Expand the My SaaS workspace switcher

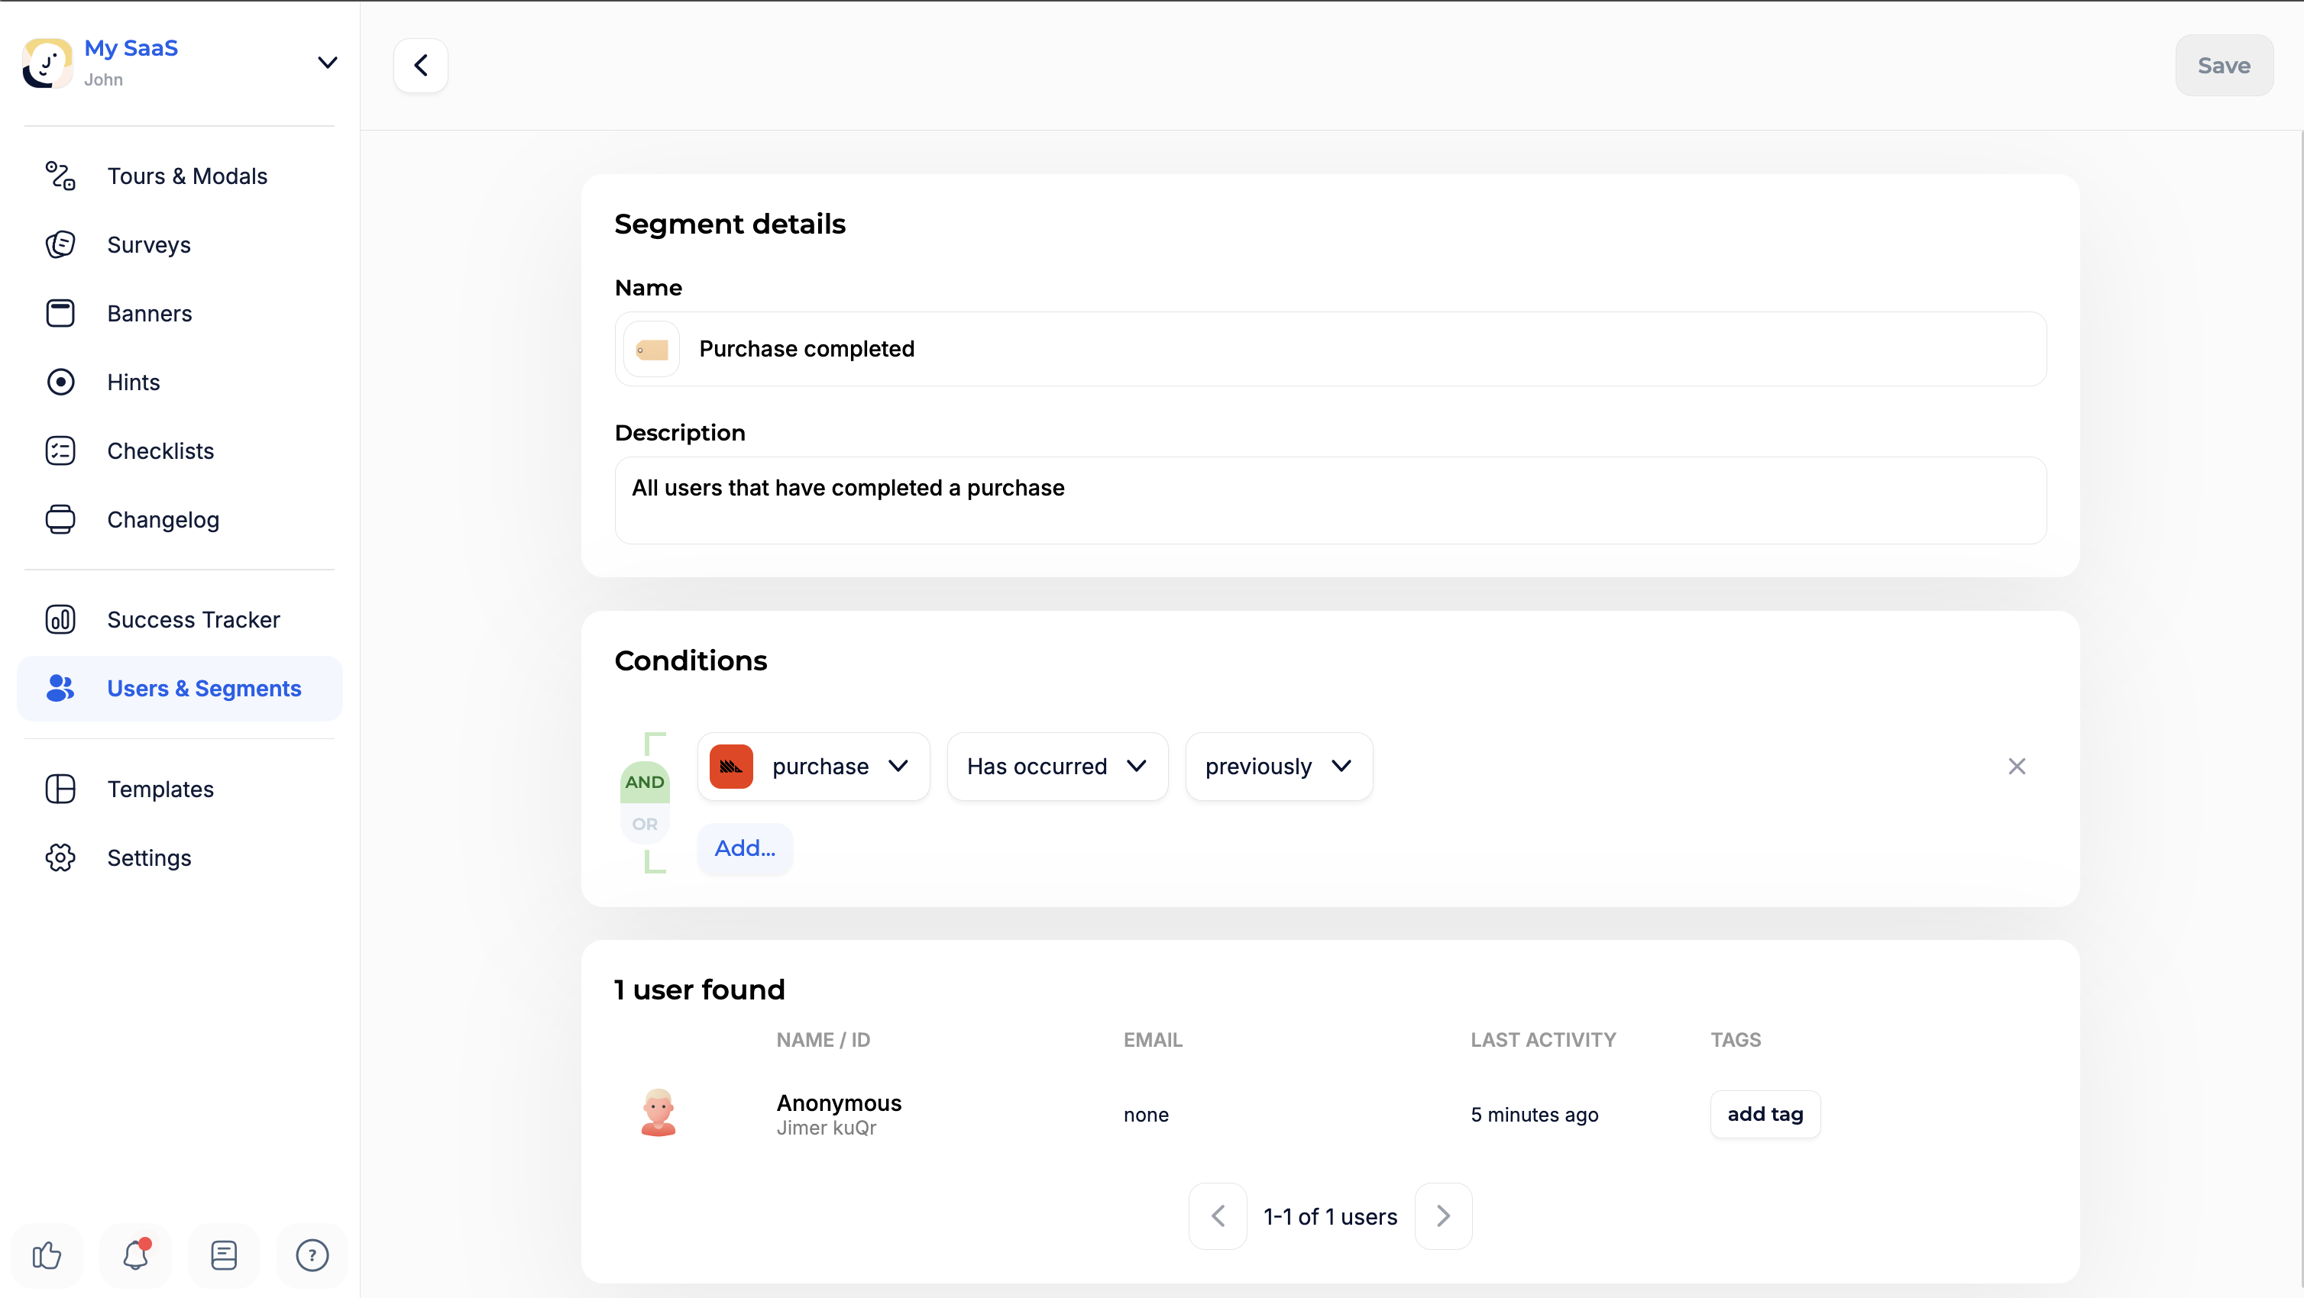click(326, 63)
